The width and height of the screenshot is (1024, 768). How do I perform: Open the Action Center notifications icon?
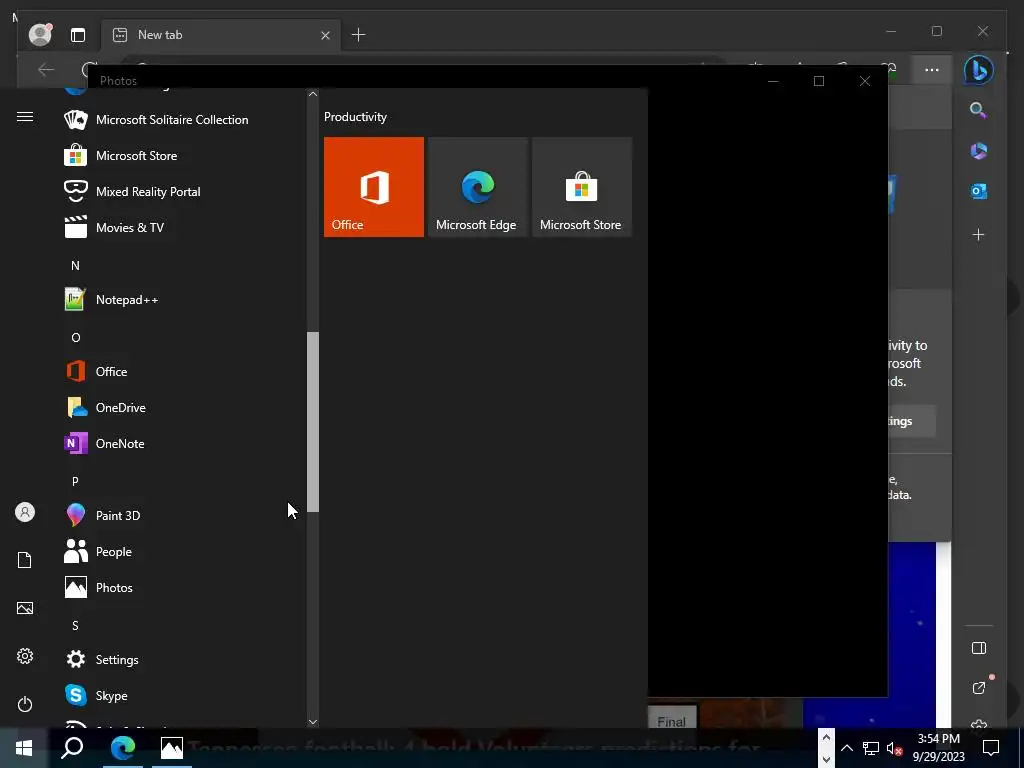pos(991,748)
